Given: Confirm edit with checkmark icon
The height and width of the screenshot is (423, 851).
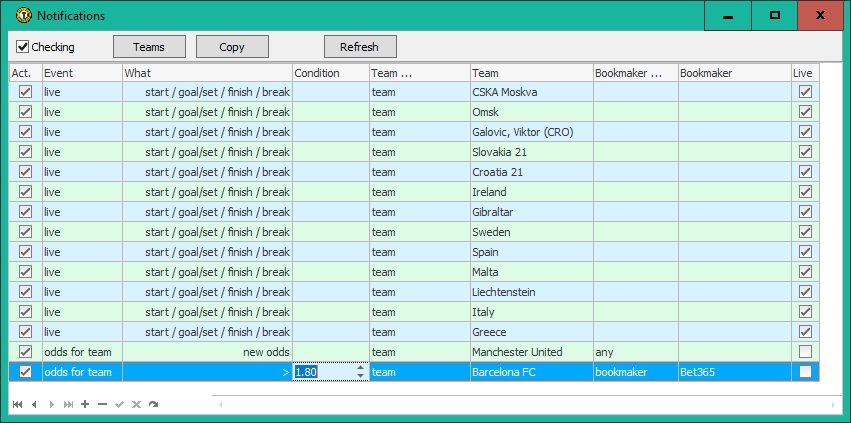Looking at the screenshot, I should pyautogui.click(x=119, y=404).
